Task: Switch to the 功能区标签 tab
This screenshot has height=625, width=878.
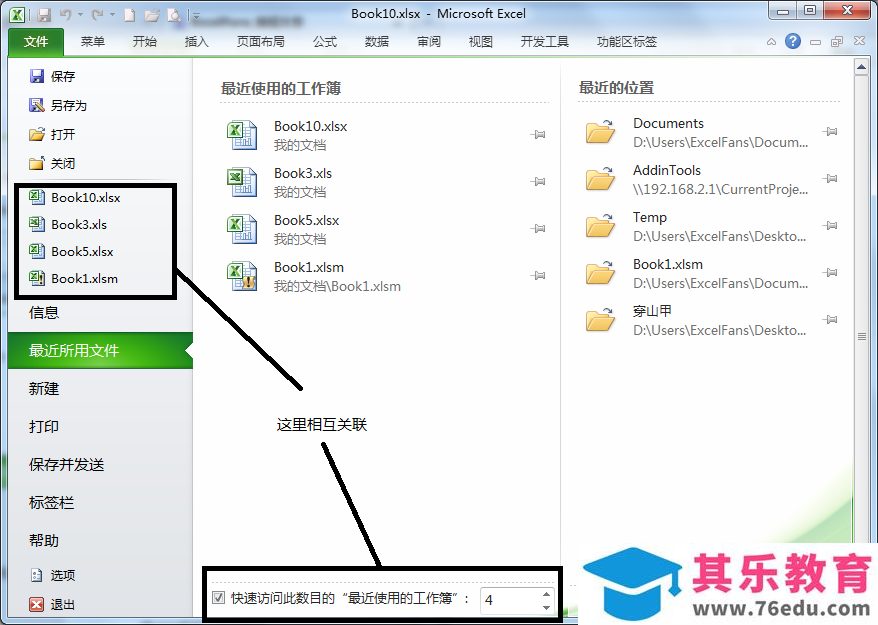Action: pyautogui.click(x=627, y=41)
